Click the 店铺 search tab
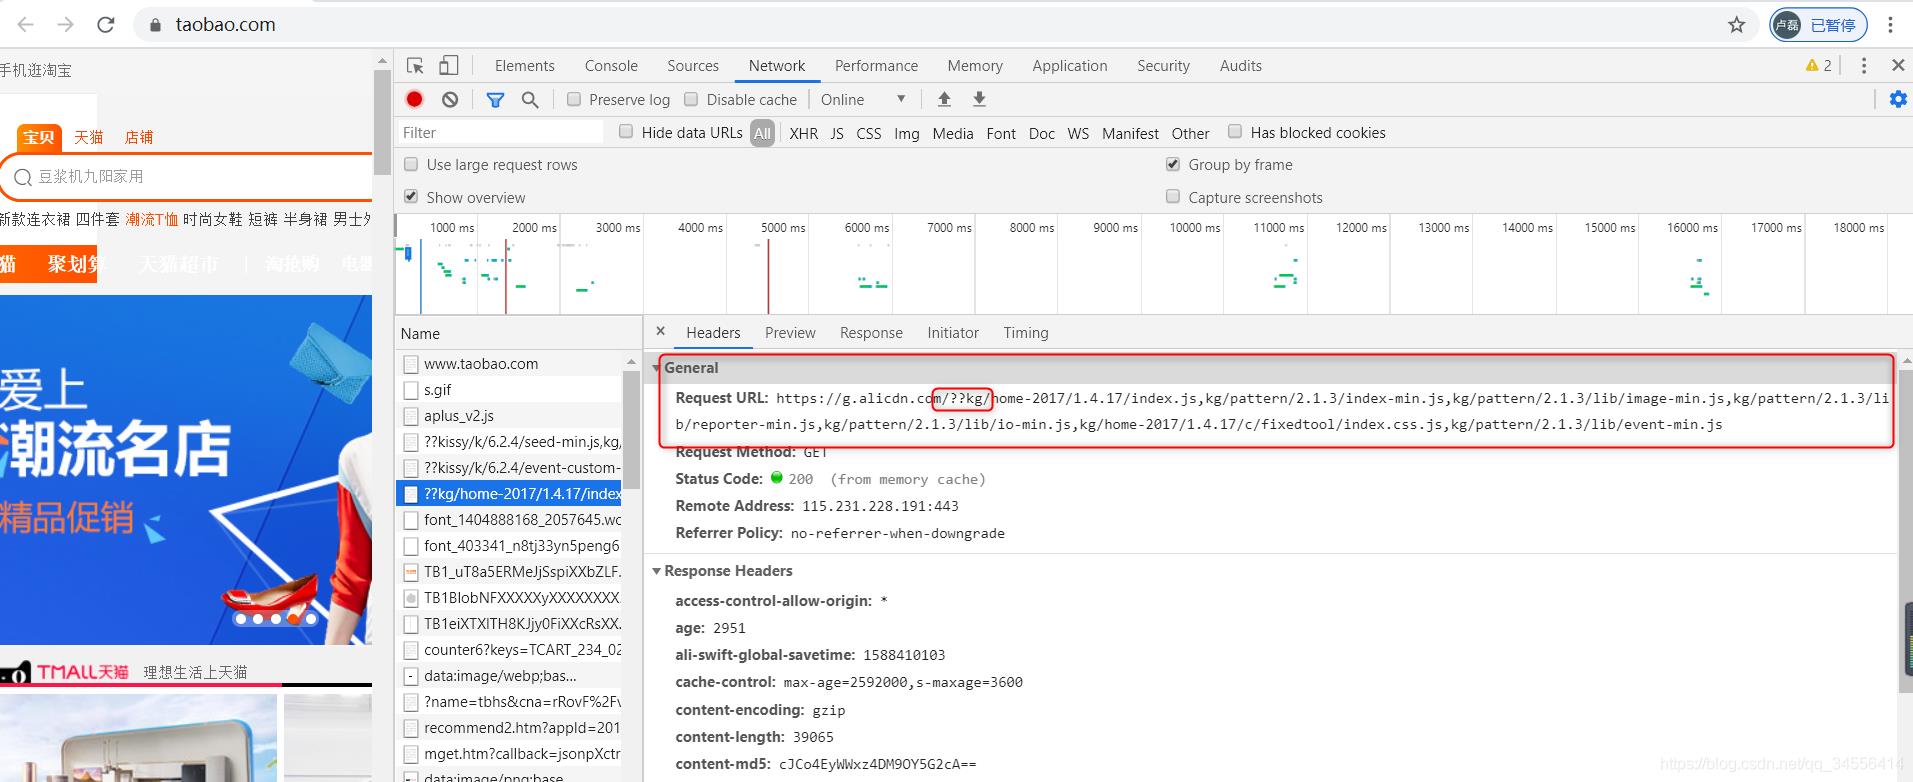Screen dimensions: 1913x782 (x=139, y=137)
